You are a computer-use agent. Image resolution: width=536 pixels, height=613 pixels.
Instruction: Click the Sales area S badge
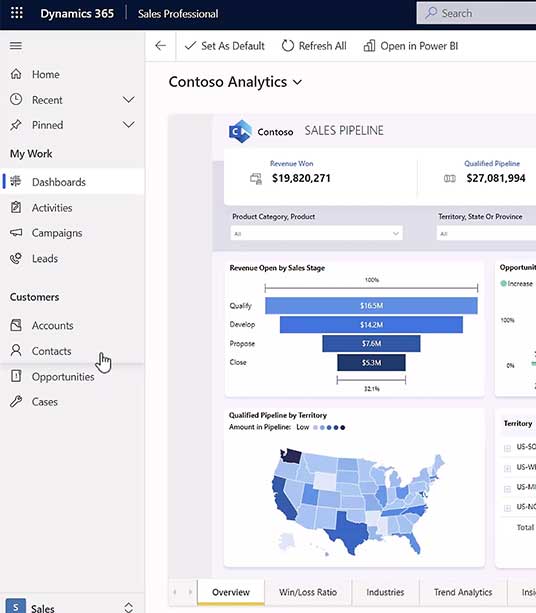point(16,606)
